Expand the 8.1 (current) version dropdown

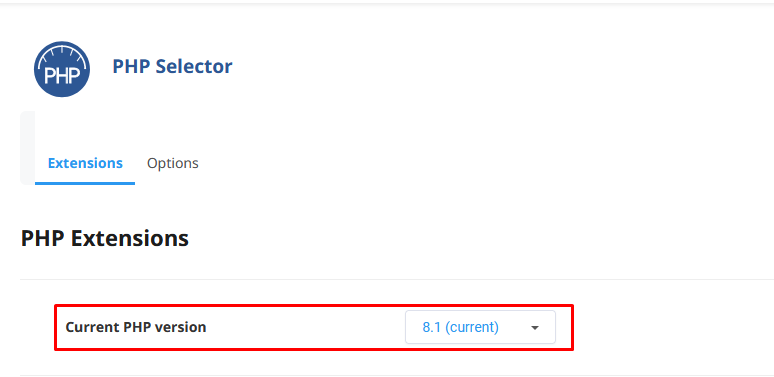tap(480, 327)
